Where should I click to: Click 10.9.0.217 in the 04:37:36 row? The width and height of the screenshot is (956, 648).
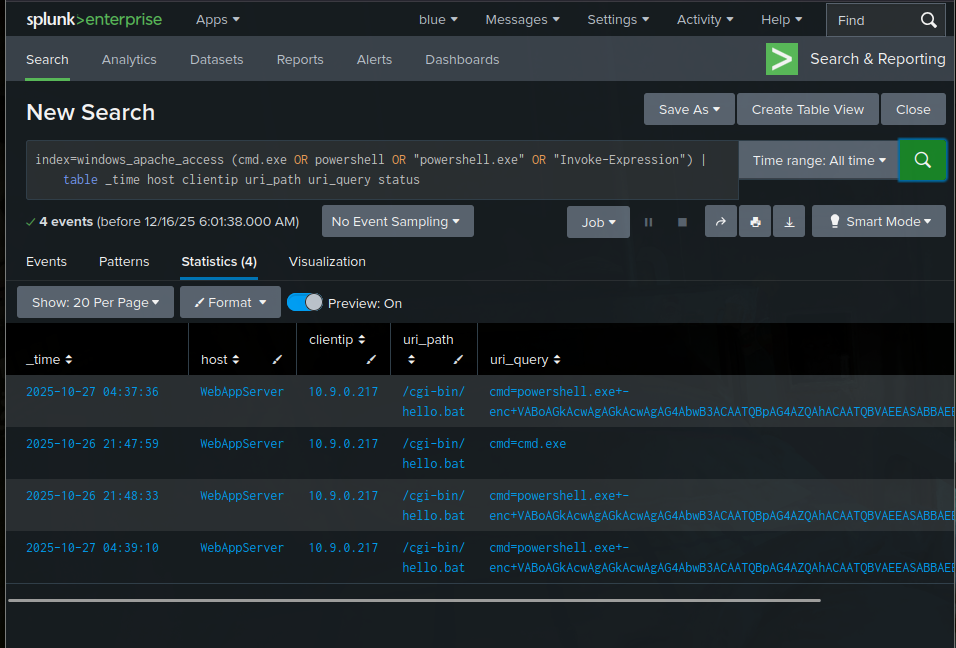[x=343, y=392]
